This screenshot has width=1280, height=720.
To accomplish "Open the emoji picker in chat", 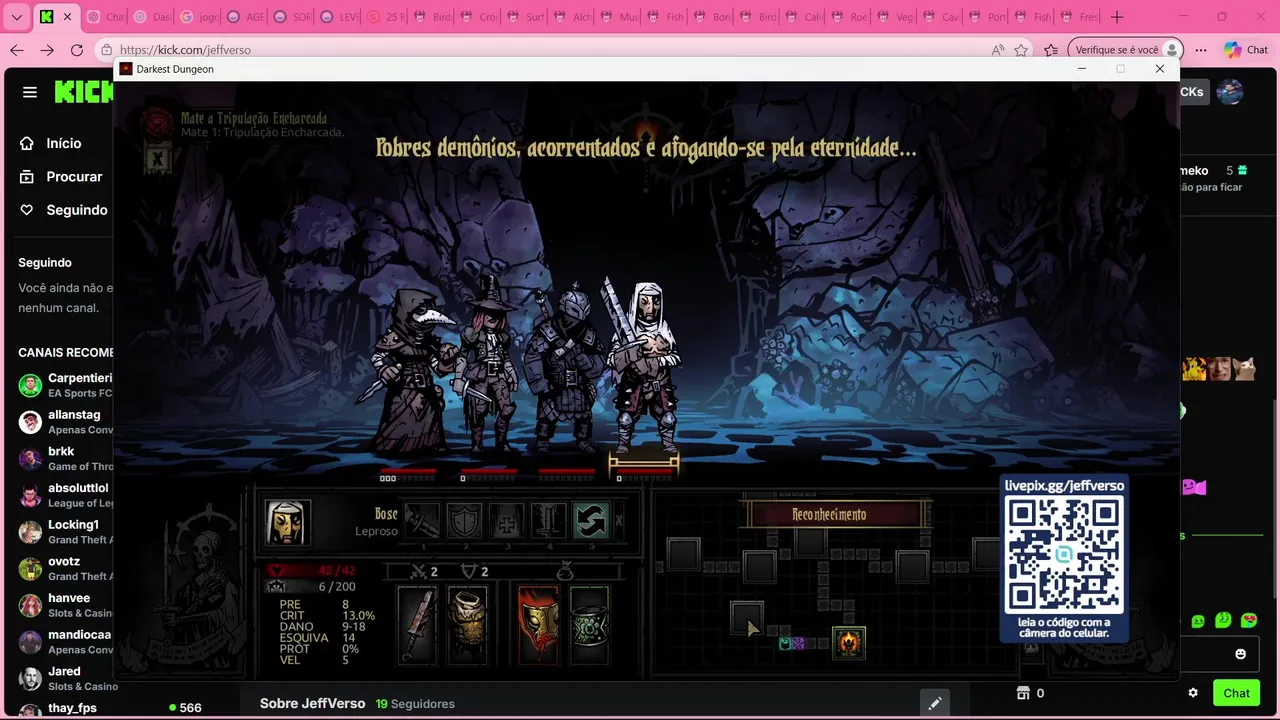I will [1241, 654].
